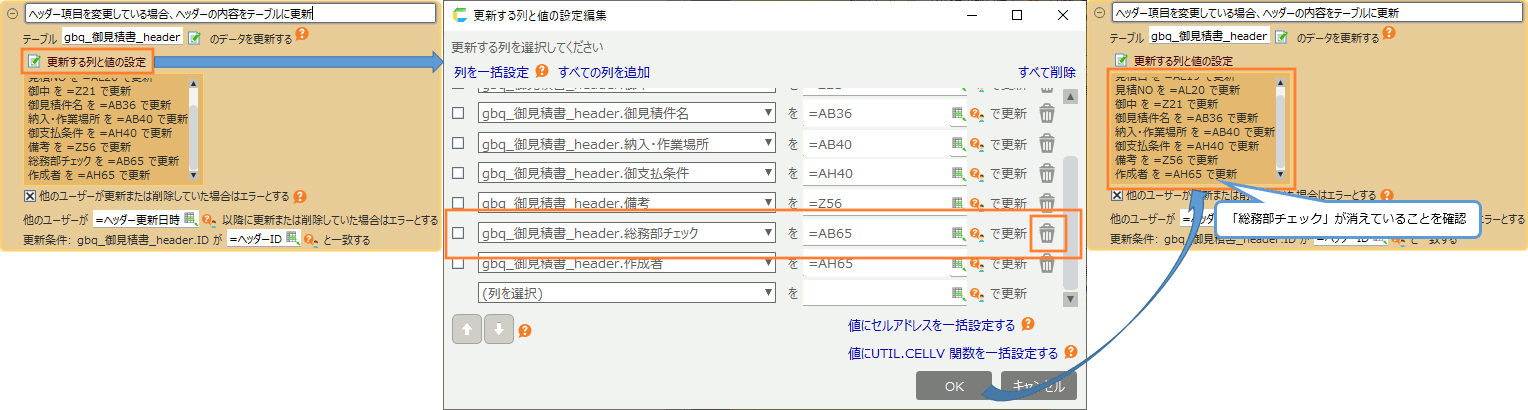Click the 列を一括設定 link
Image resolution: width=1528 pixels, height=410 pixels.
pos(491,72)
